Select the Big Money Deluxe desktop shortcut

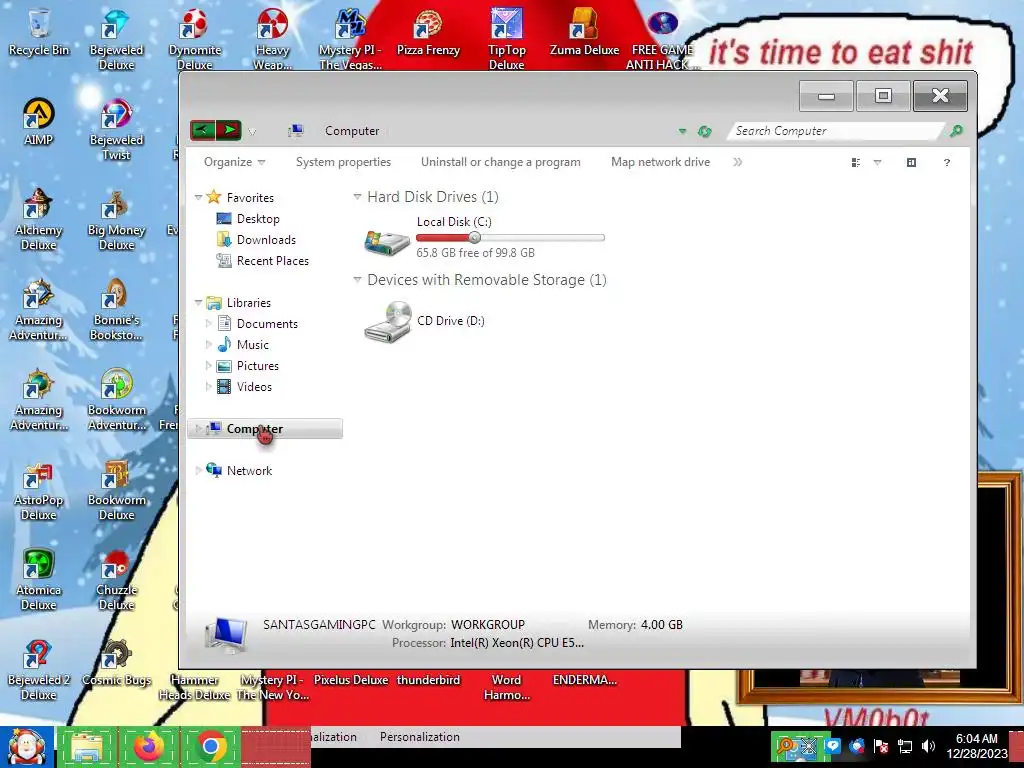tap(116, 219)
